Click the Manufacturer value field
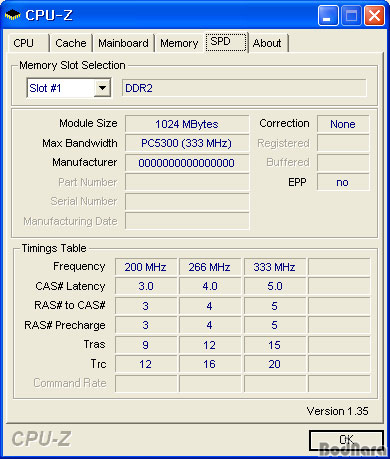 (187, 163)
